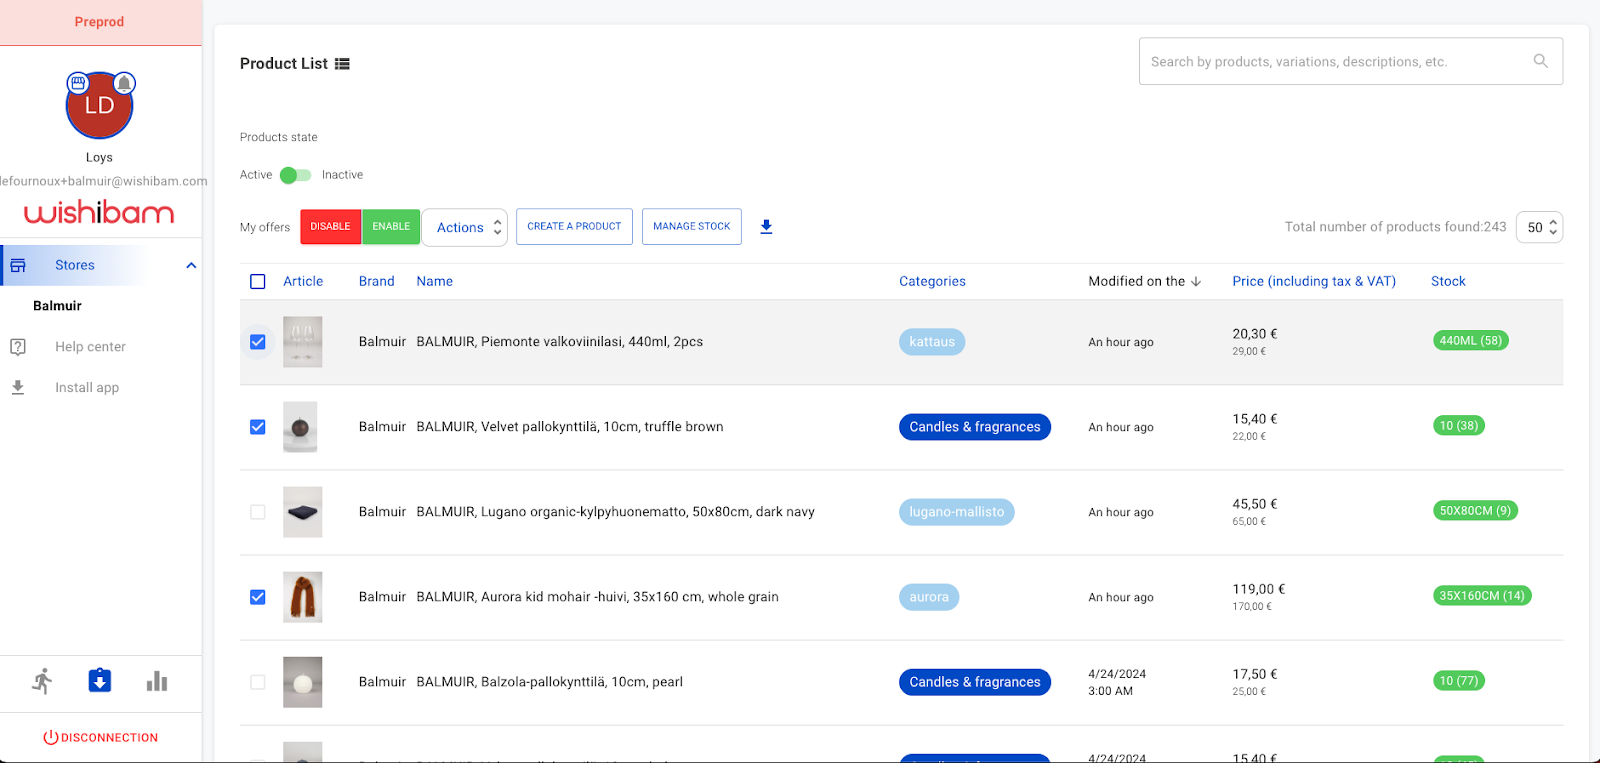Sort by Price (including tax & VAT)
The width and height of the screenshot is (1600, 763).
[1314, 282]
